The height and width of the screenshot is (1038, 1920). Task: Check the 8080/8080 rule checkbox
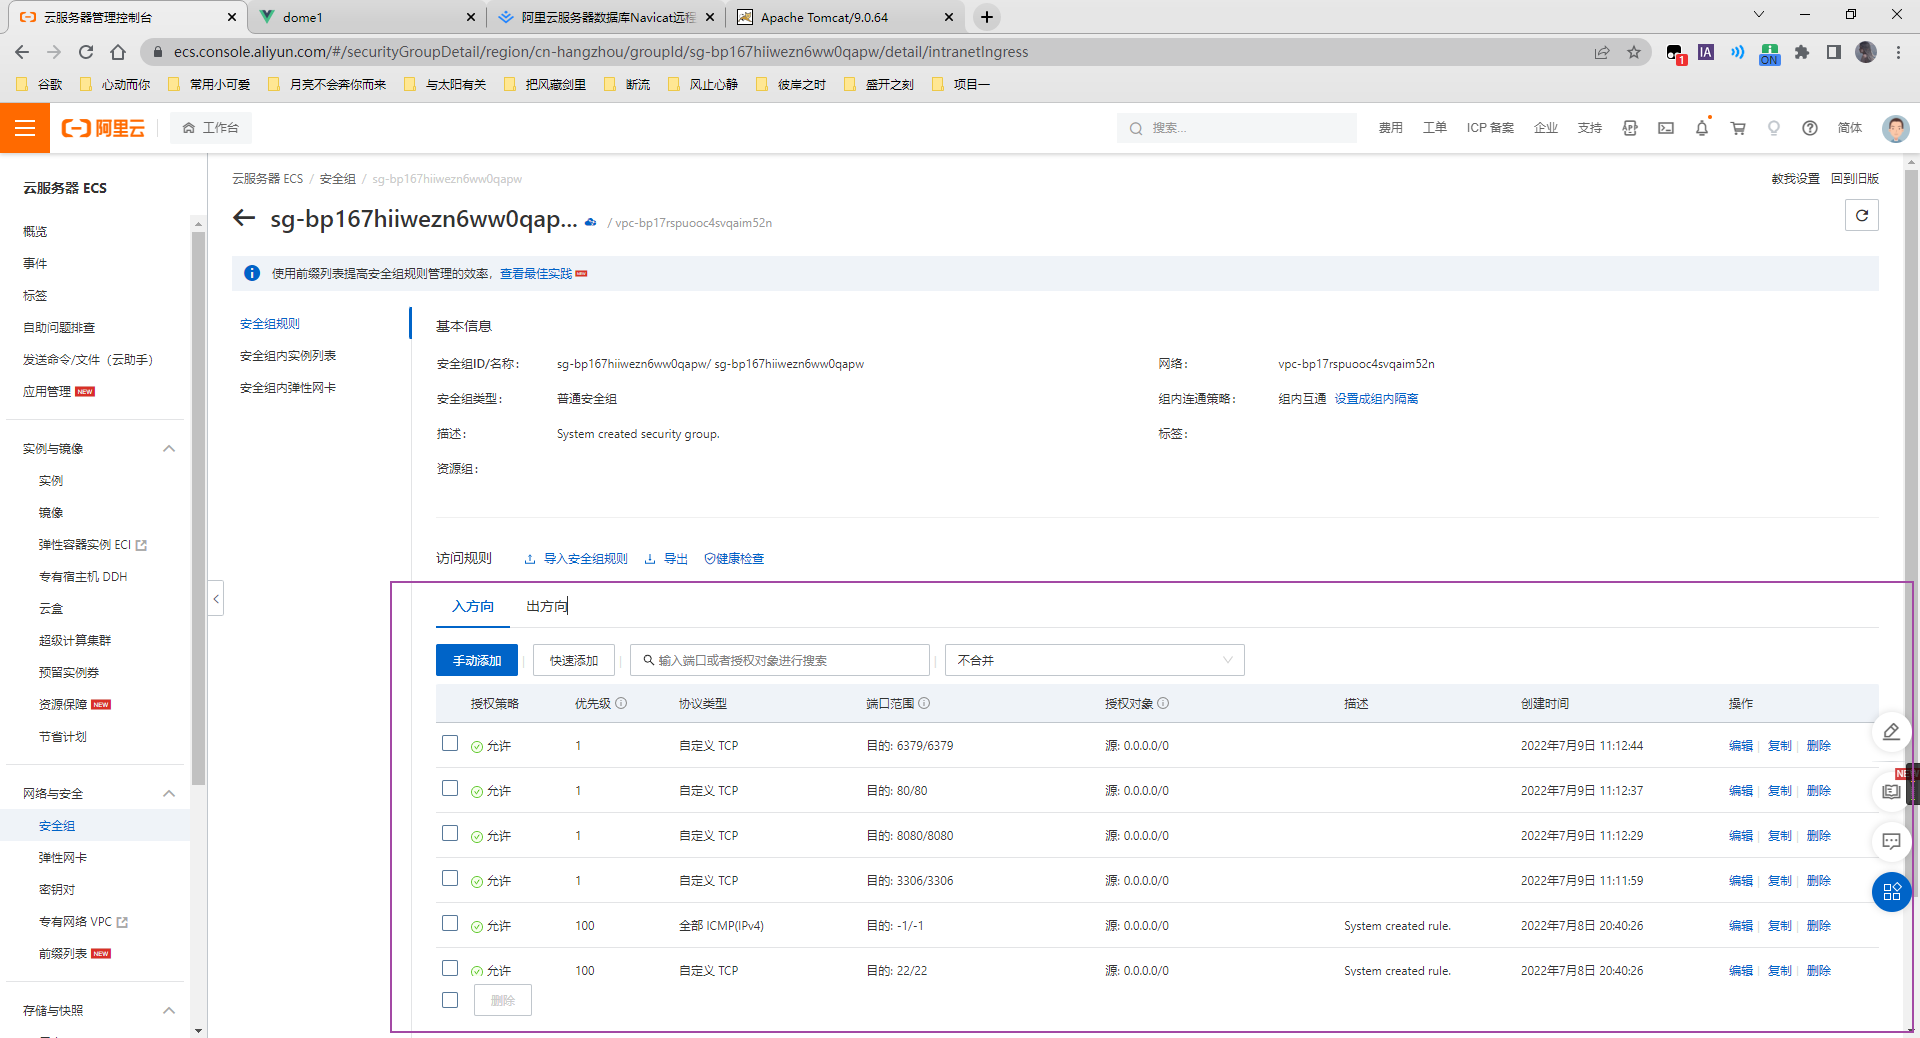(450, 833)
